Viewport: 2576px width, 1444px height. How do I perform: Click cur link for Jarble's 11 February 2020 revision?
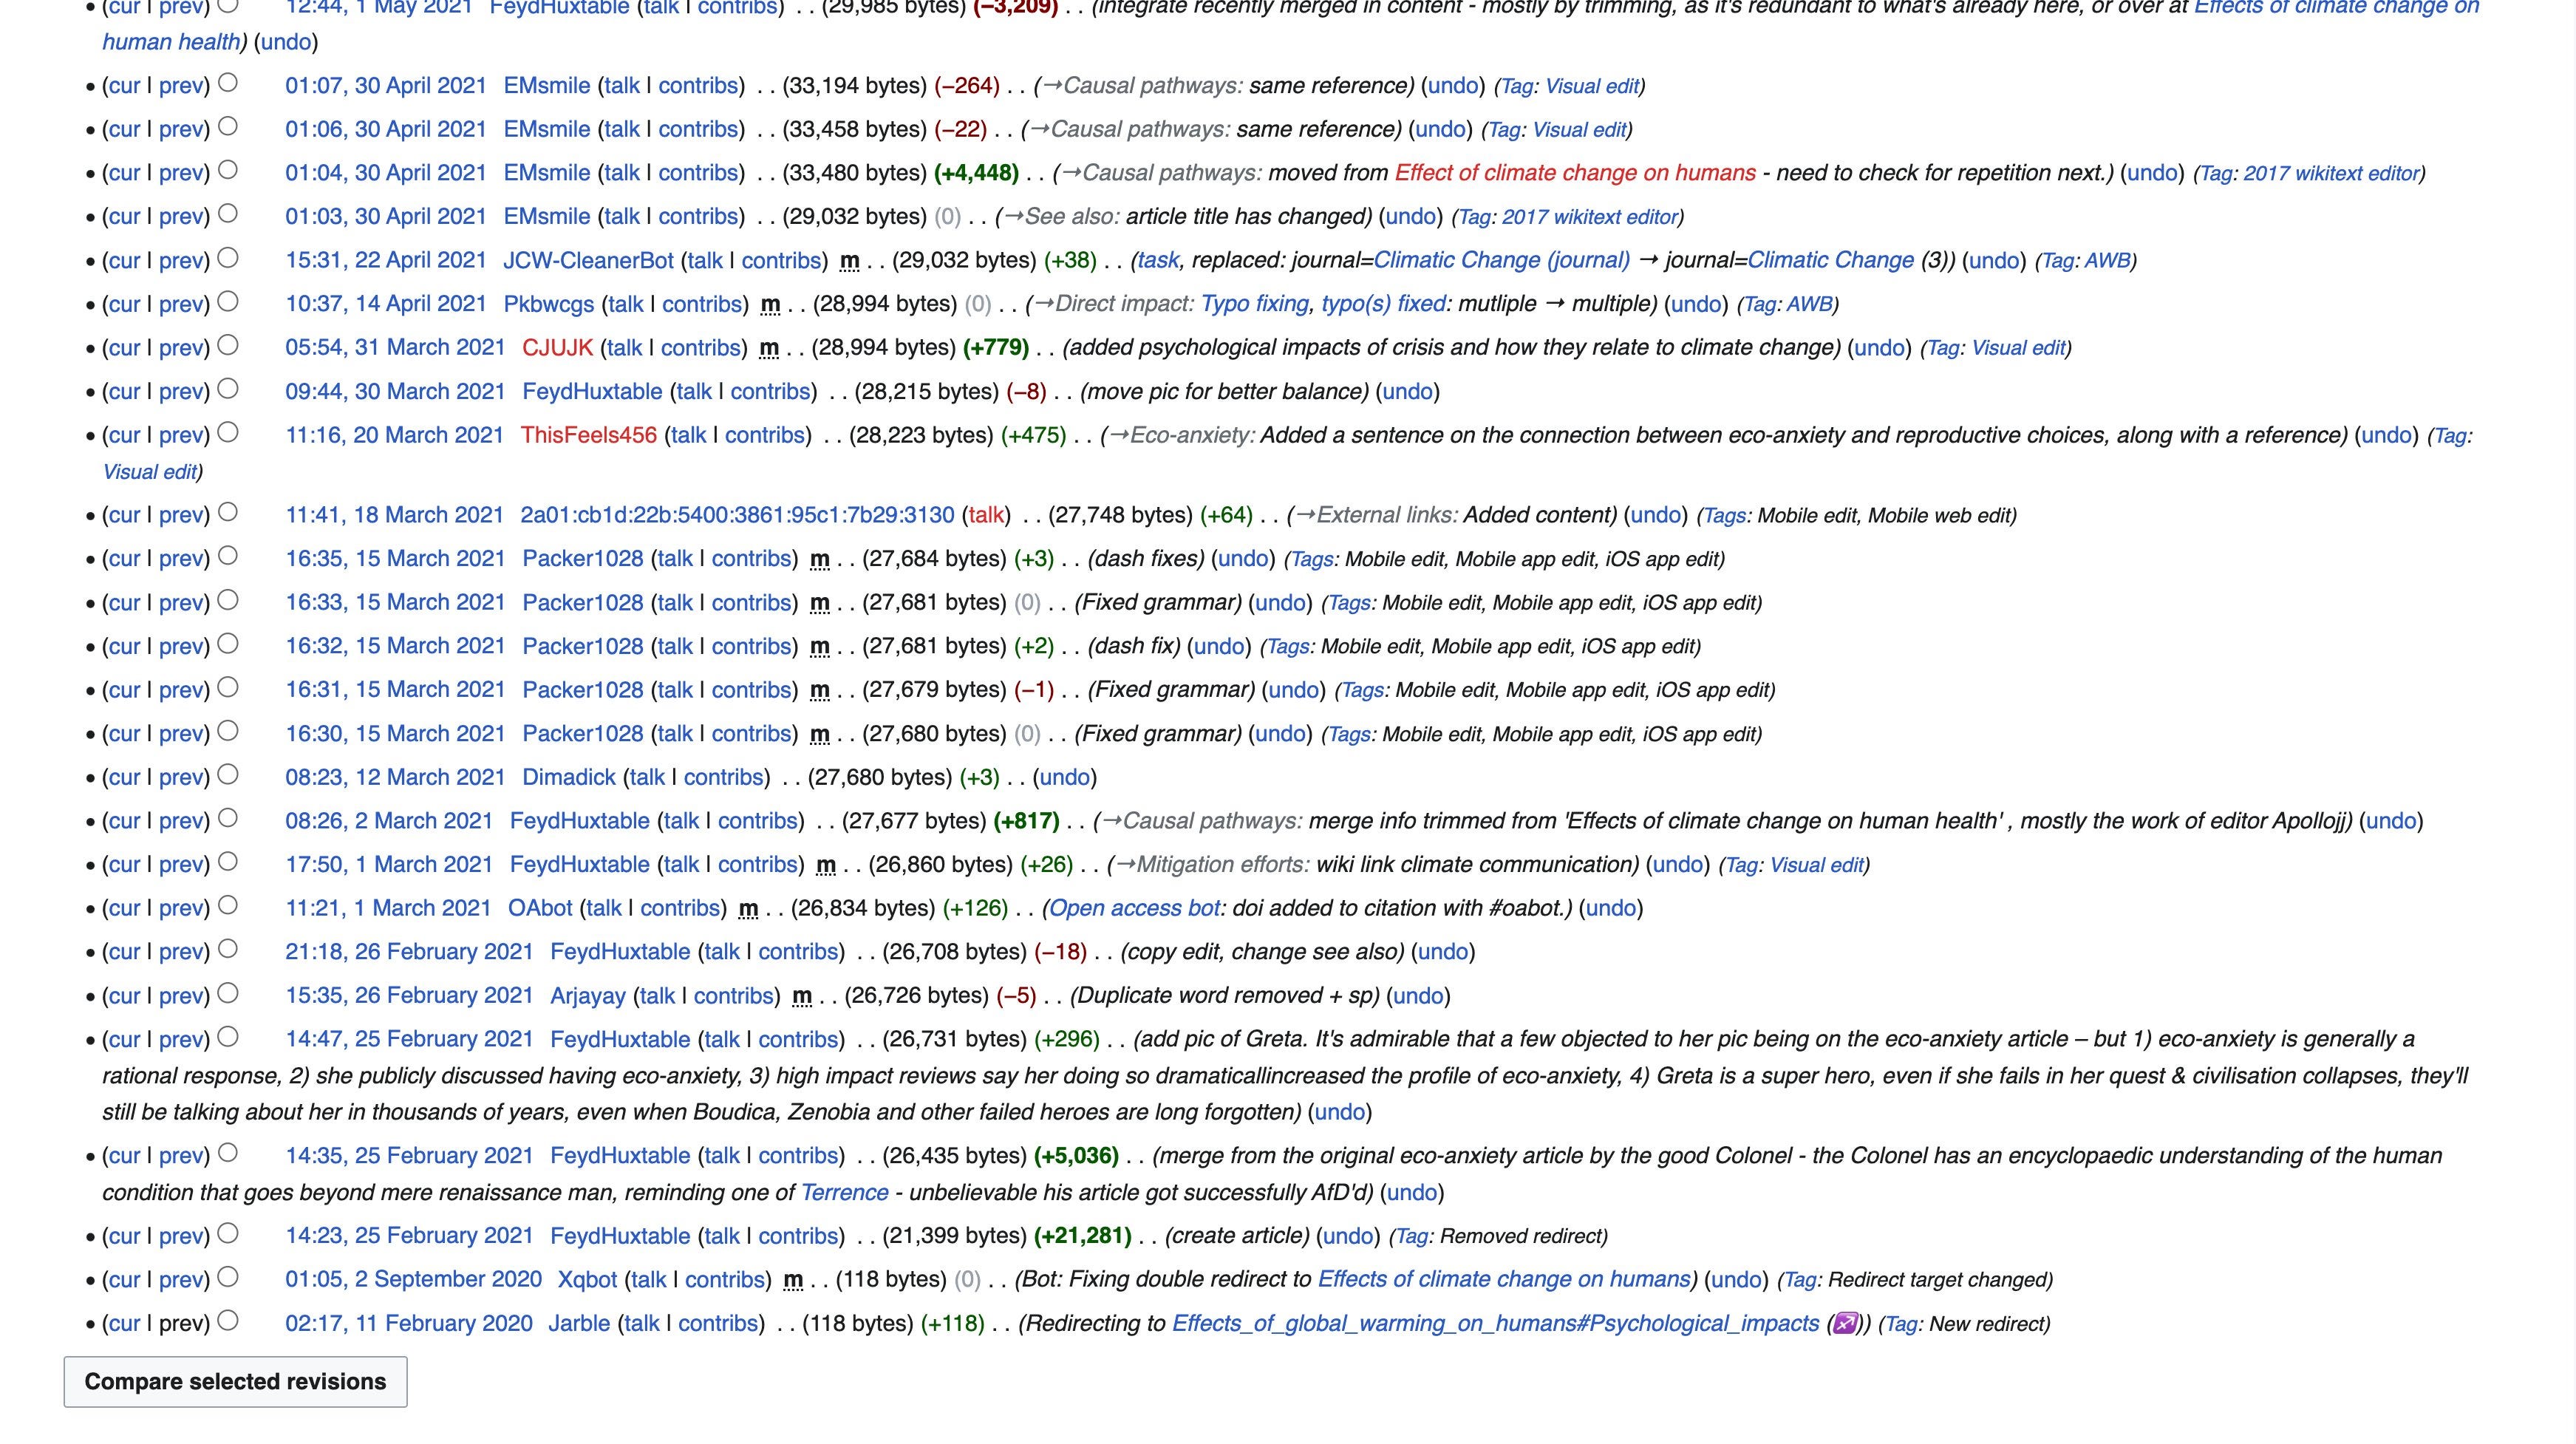point(124,1323)
